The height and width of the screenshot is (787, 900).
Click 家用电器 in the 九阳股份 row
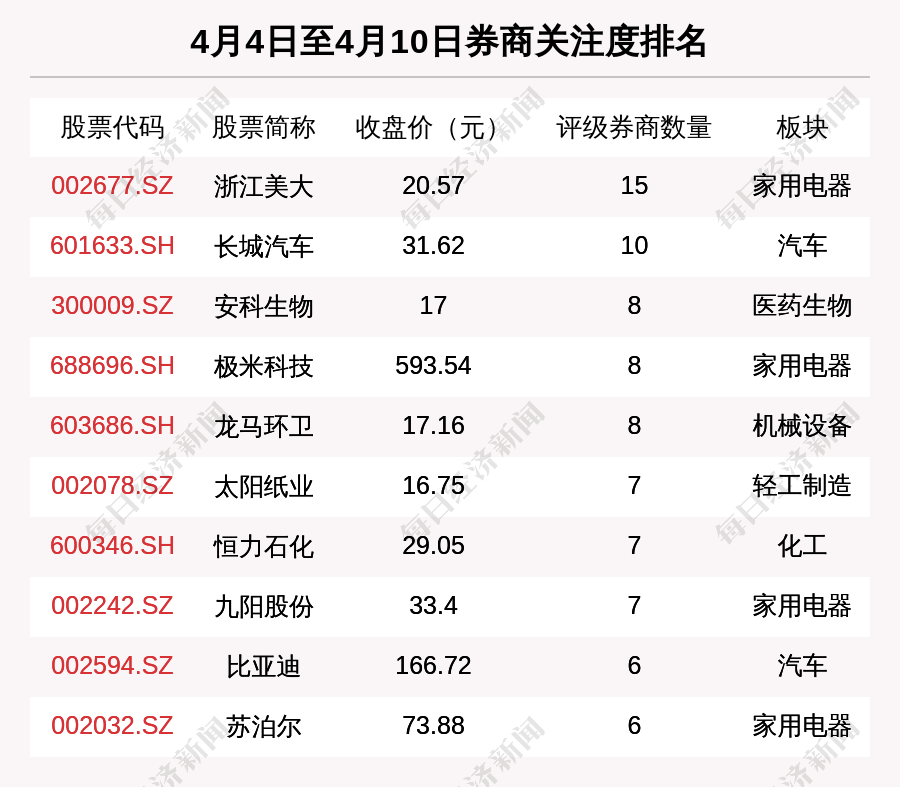802,607
